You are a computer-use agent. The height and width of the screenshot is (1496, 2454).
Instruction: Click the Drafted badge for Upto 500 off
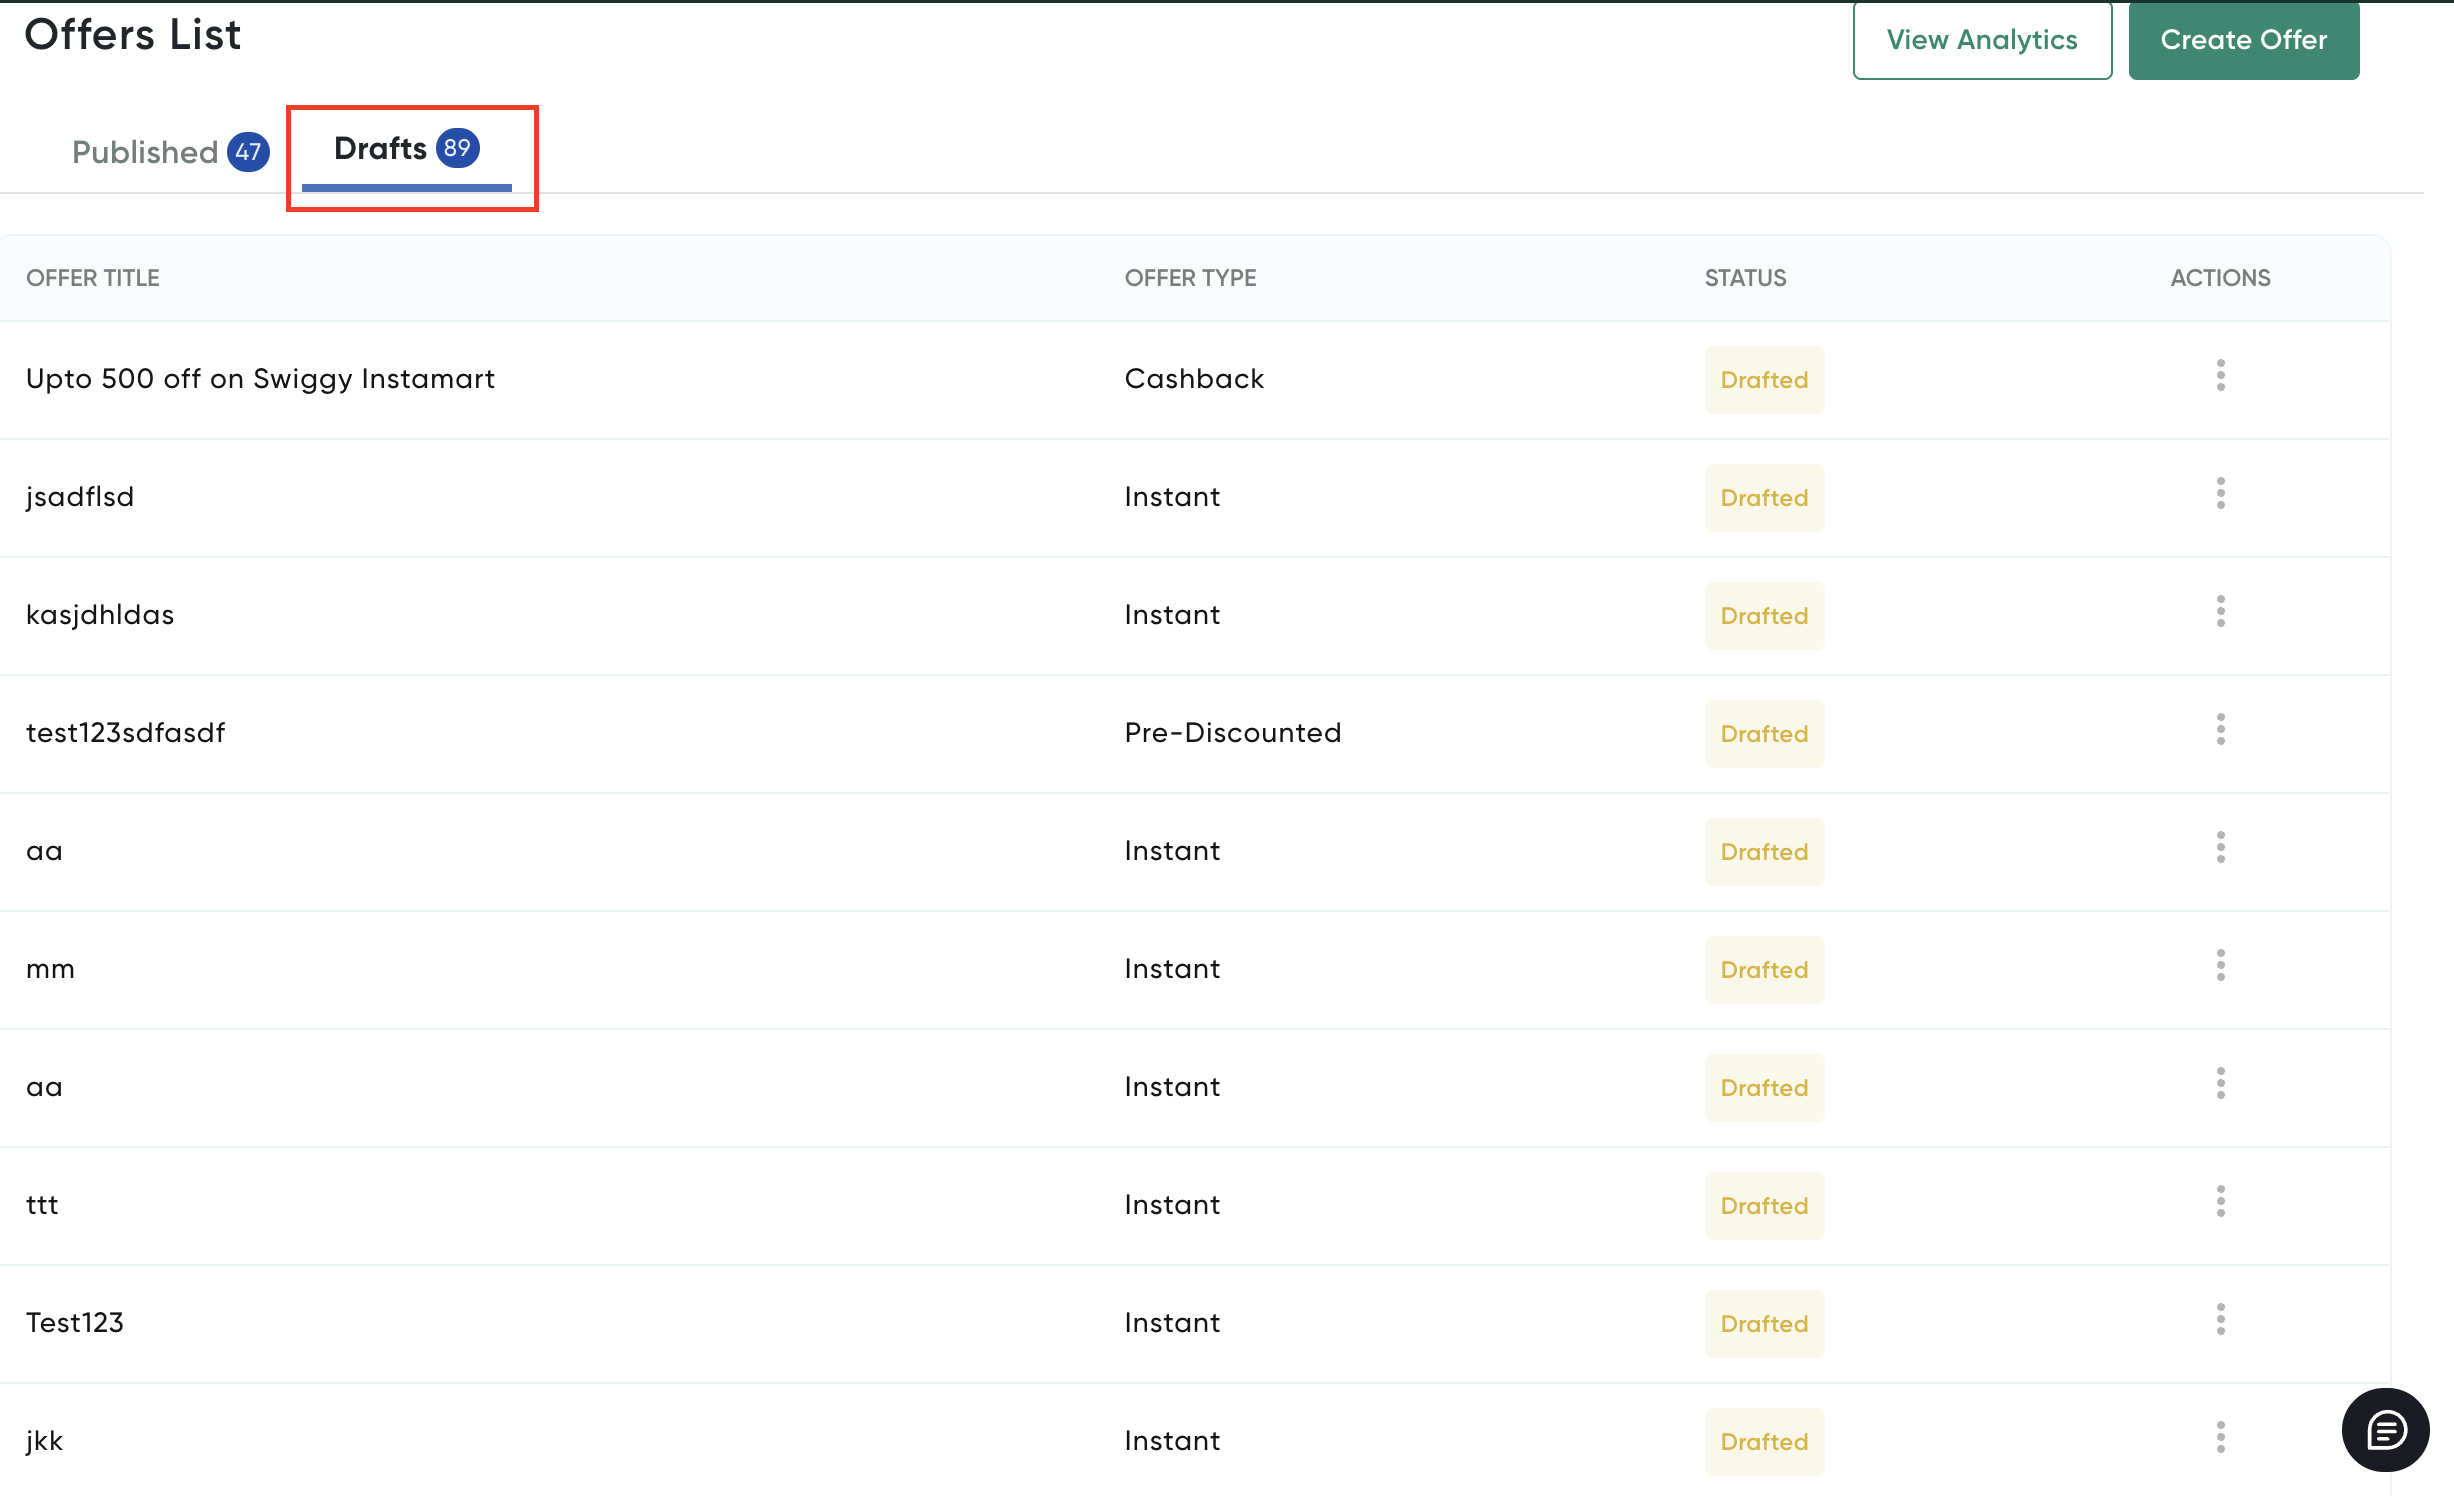(x=1764, y=380)
